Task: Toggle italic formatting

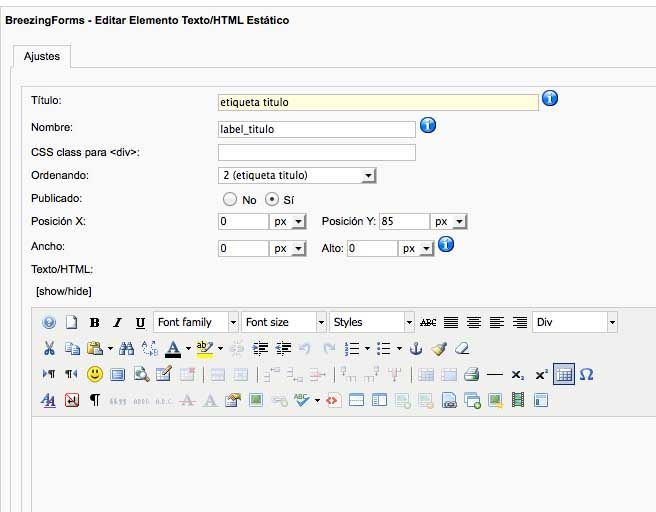Action: pyautogui.click(x=118, y=323)
